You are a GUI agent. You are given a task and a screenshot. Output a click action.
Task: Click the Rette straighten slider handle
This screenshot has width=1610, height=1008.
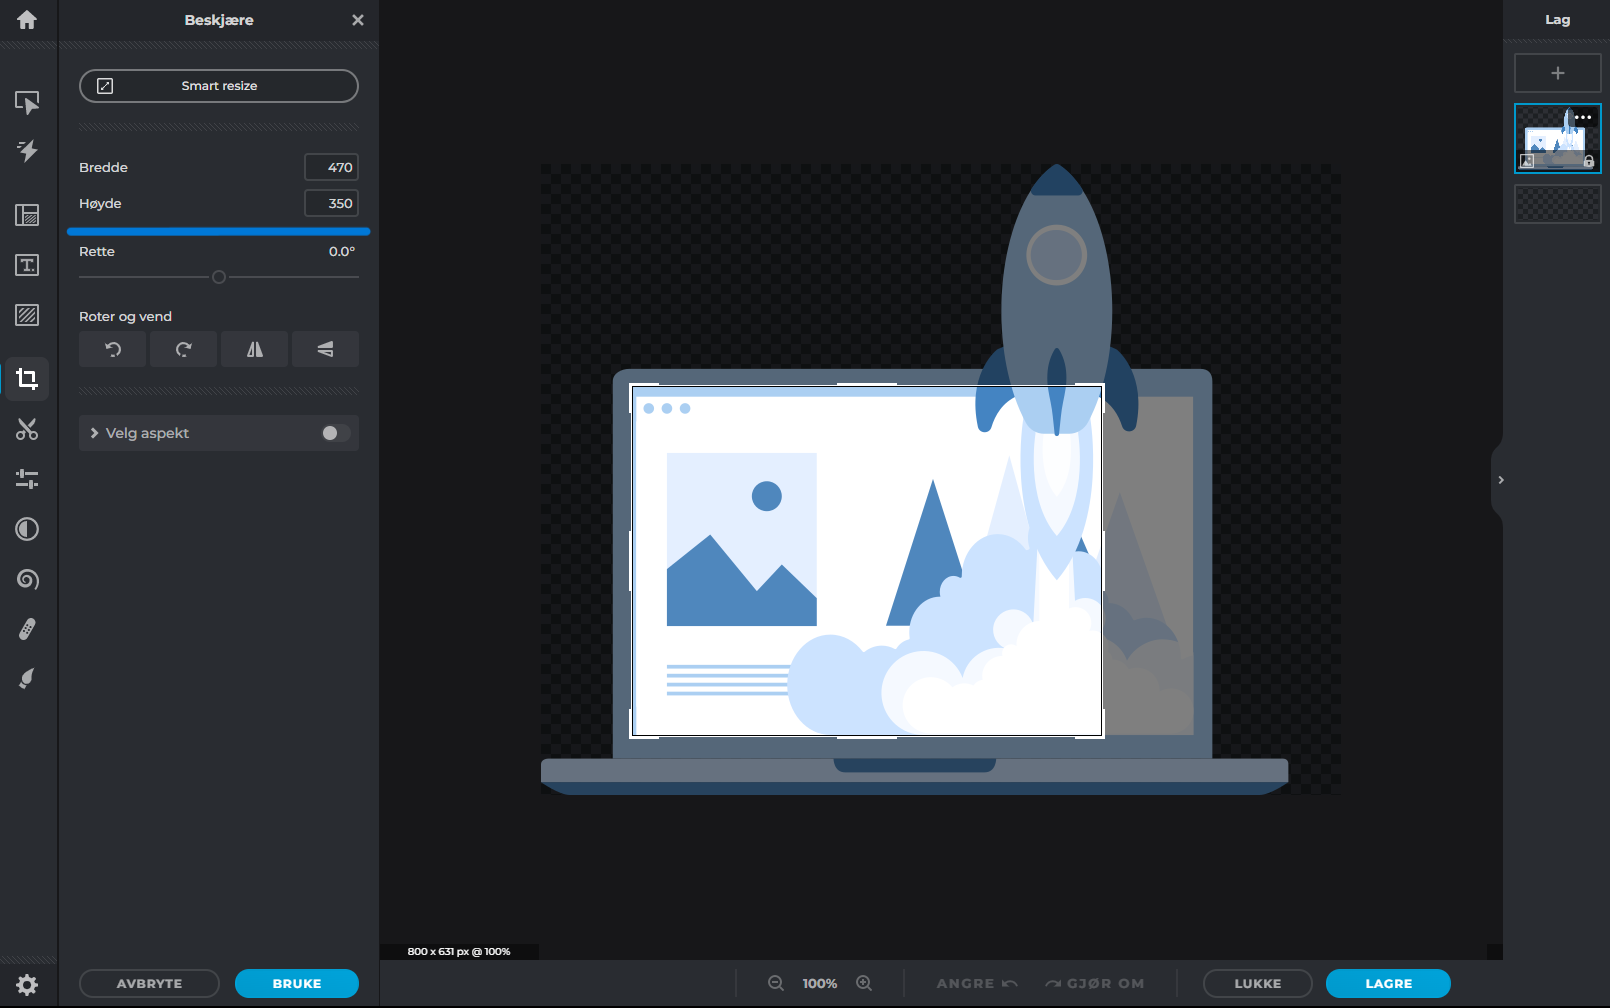click(219, 277)
